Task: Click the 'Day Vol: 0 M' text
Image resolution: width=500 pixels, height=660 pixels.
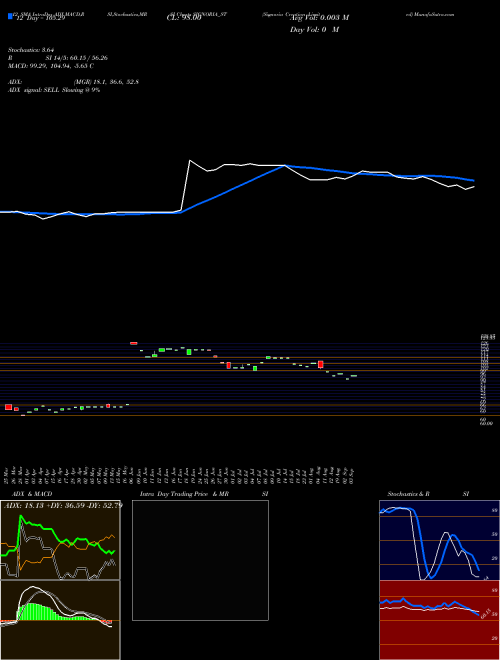Action: [x=314, y=30]
